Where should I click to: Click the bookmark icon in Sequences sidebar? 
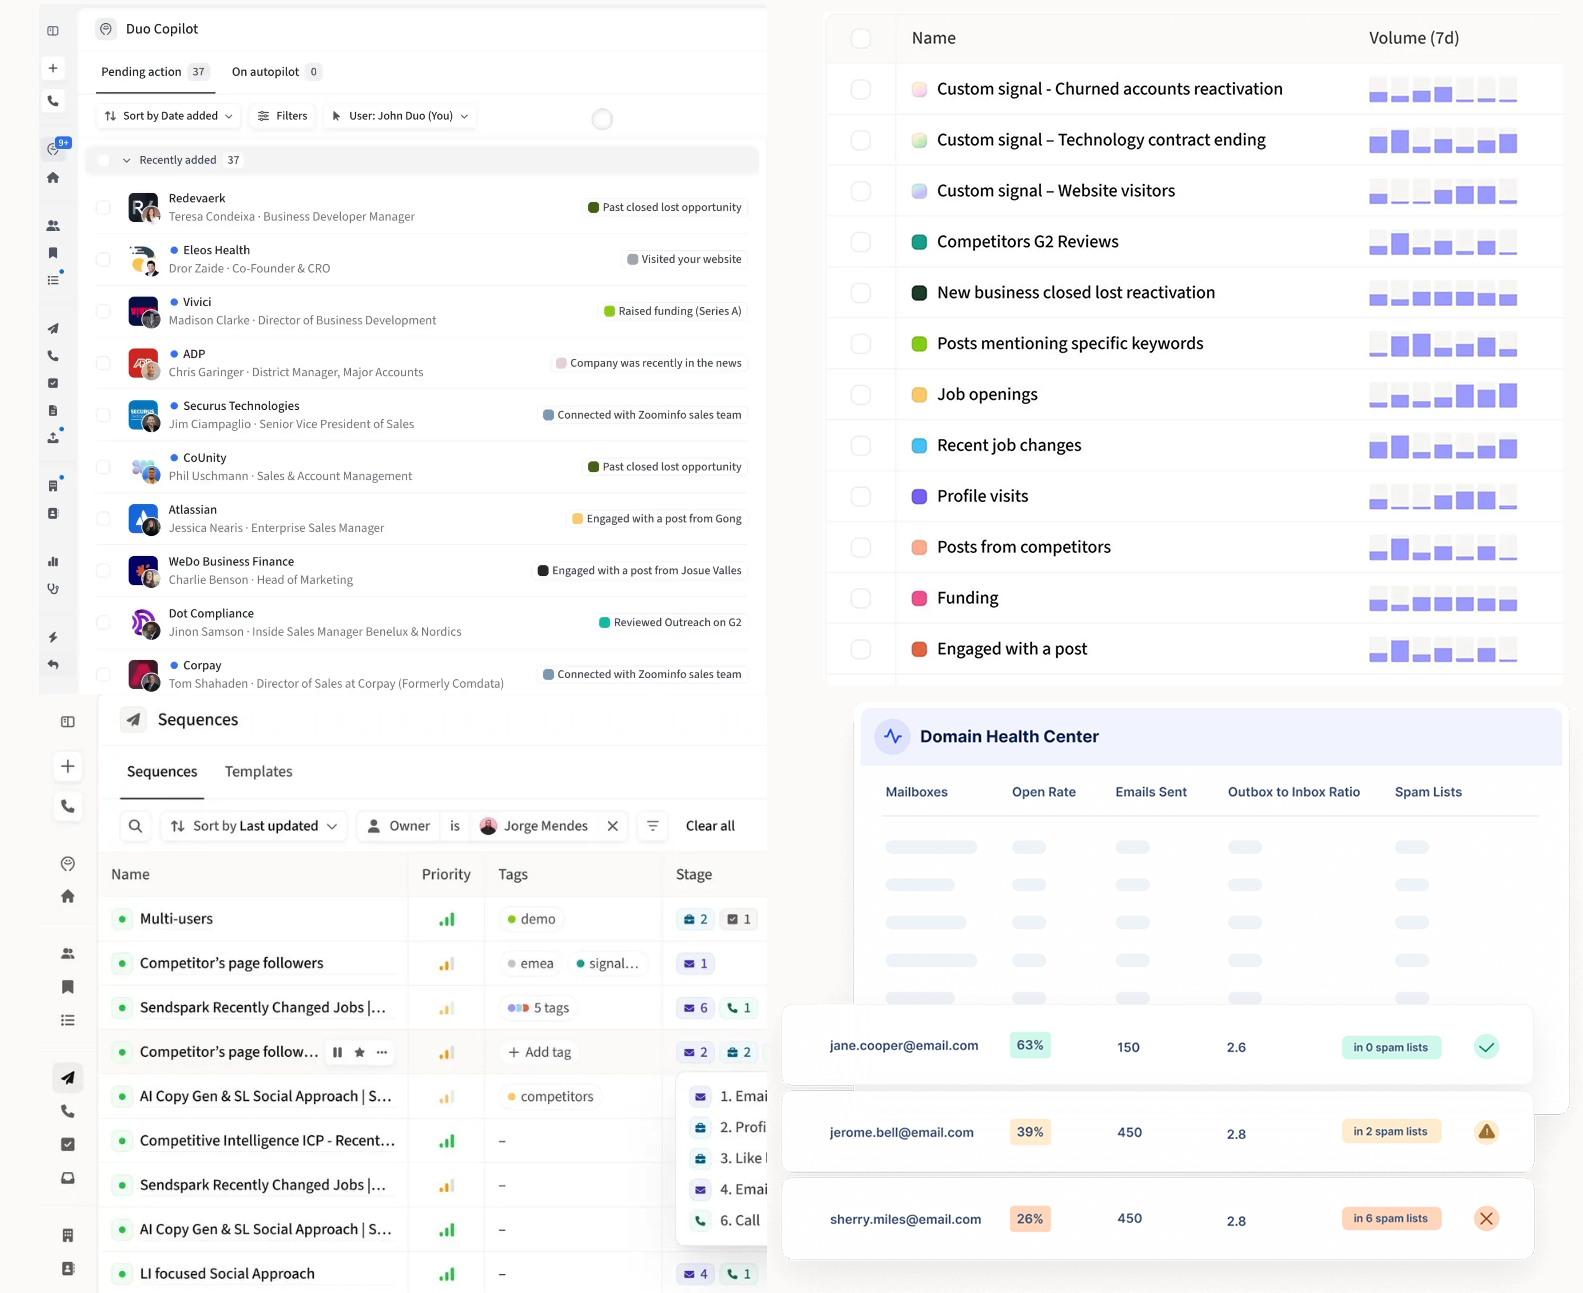pyautogui.click(x=68, y=987)
